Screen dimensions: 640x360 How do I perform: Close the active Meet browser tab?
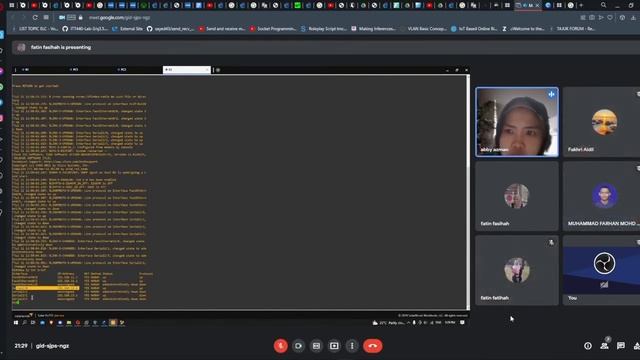pyautogui.click(x=537, y=5)
